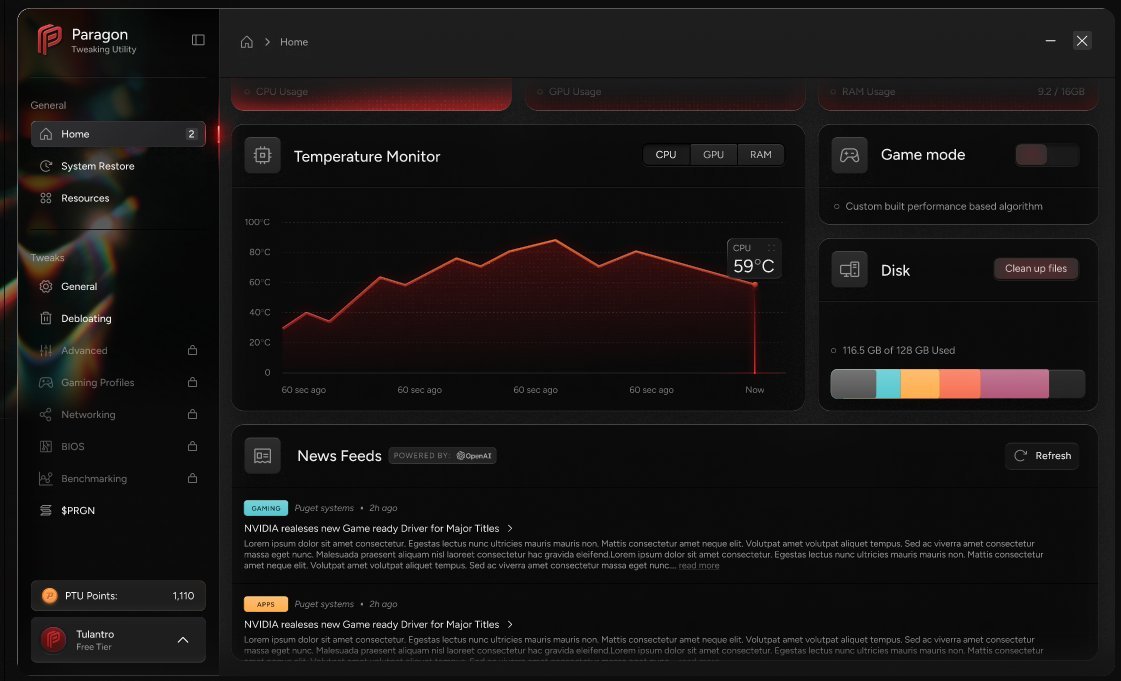Screen dimensions: 1121x681
Task: Click the Debloating trash icon
Action: point(46,319)
